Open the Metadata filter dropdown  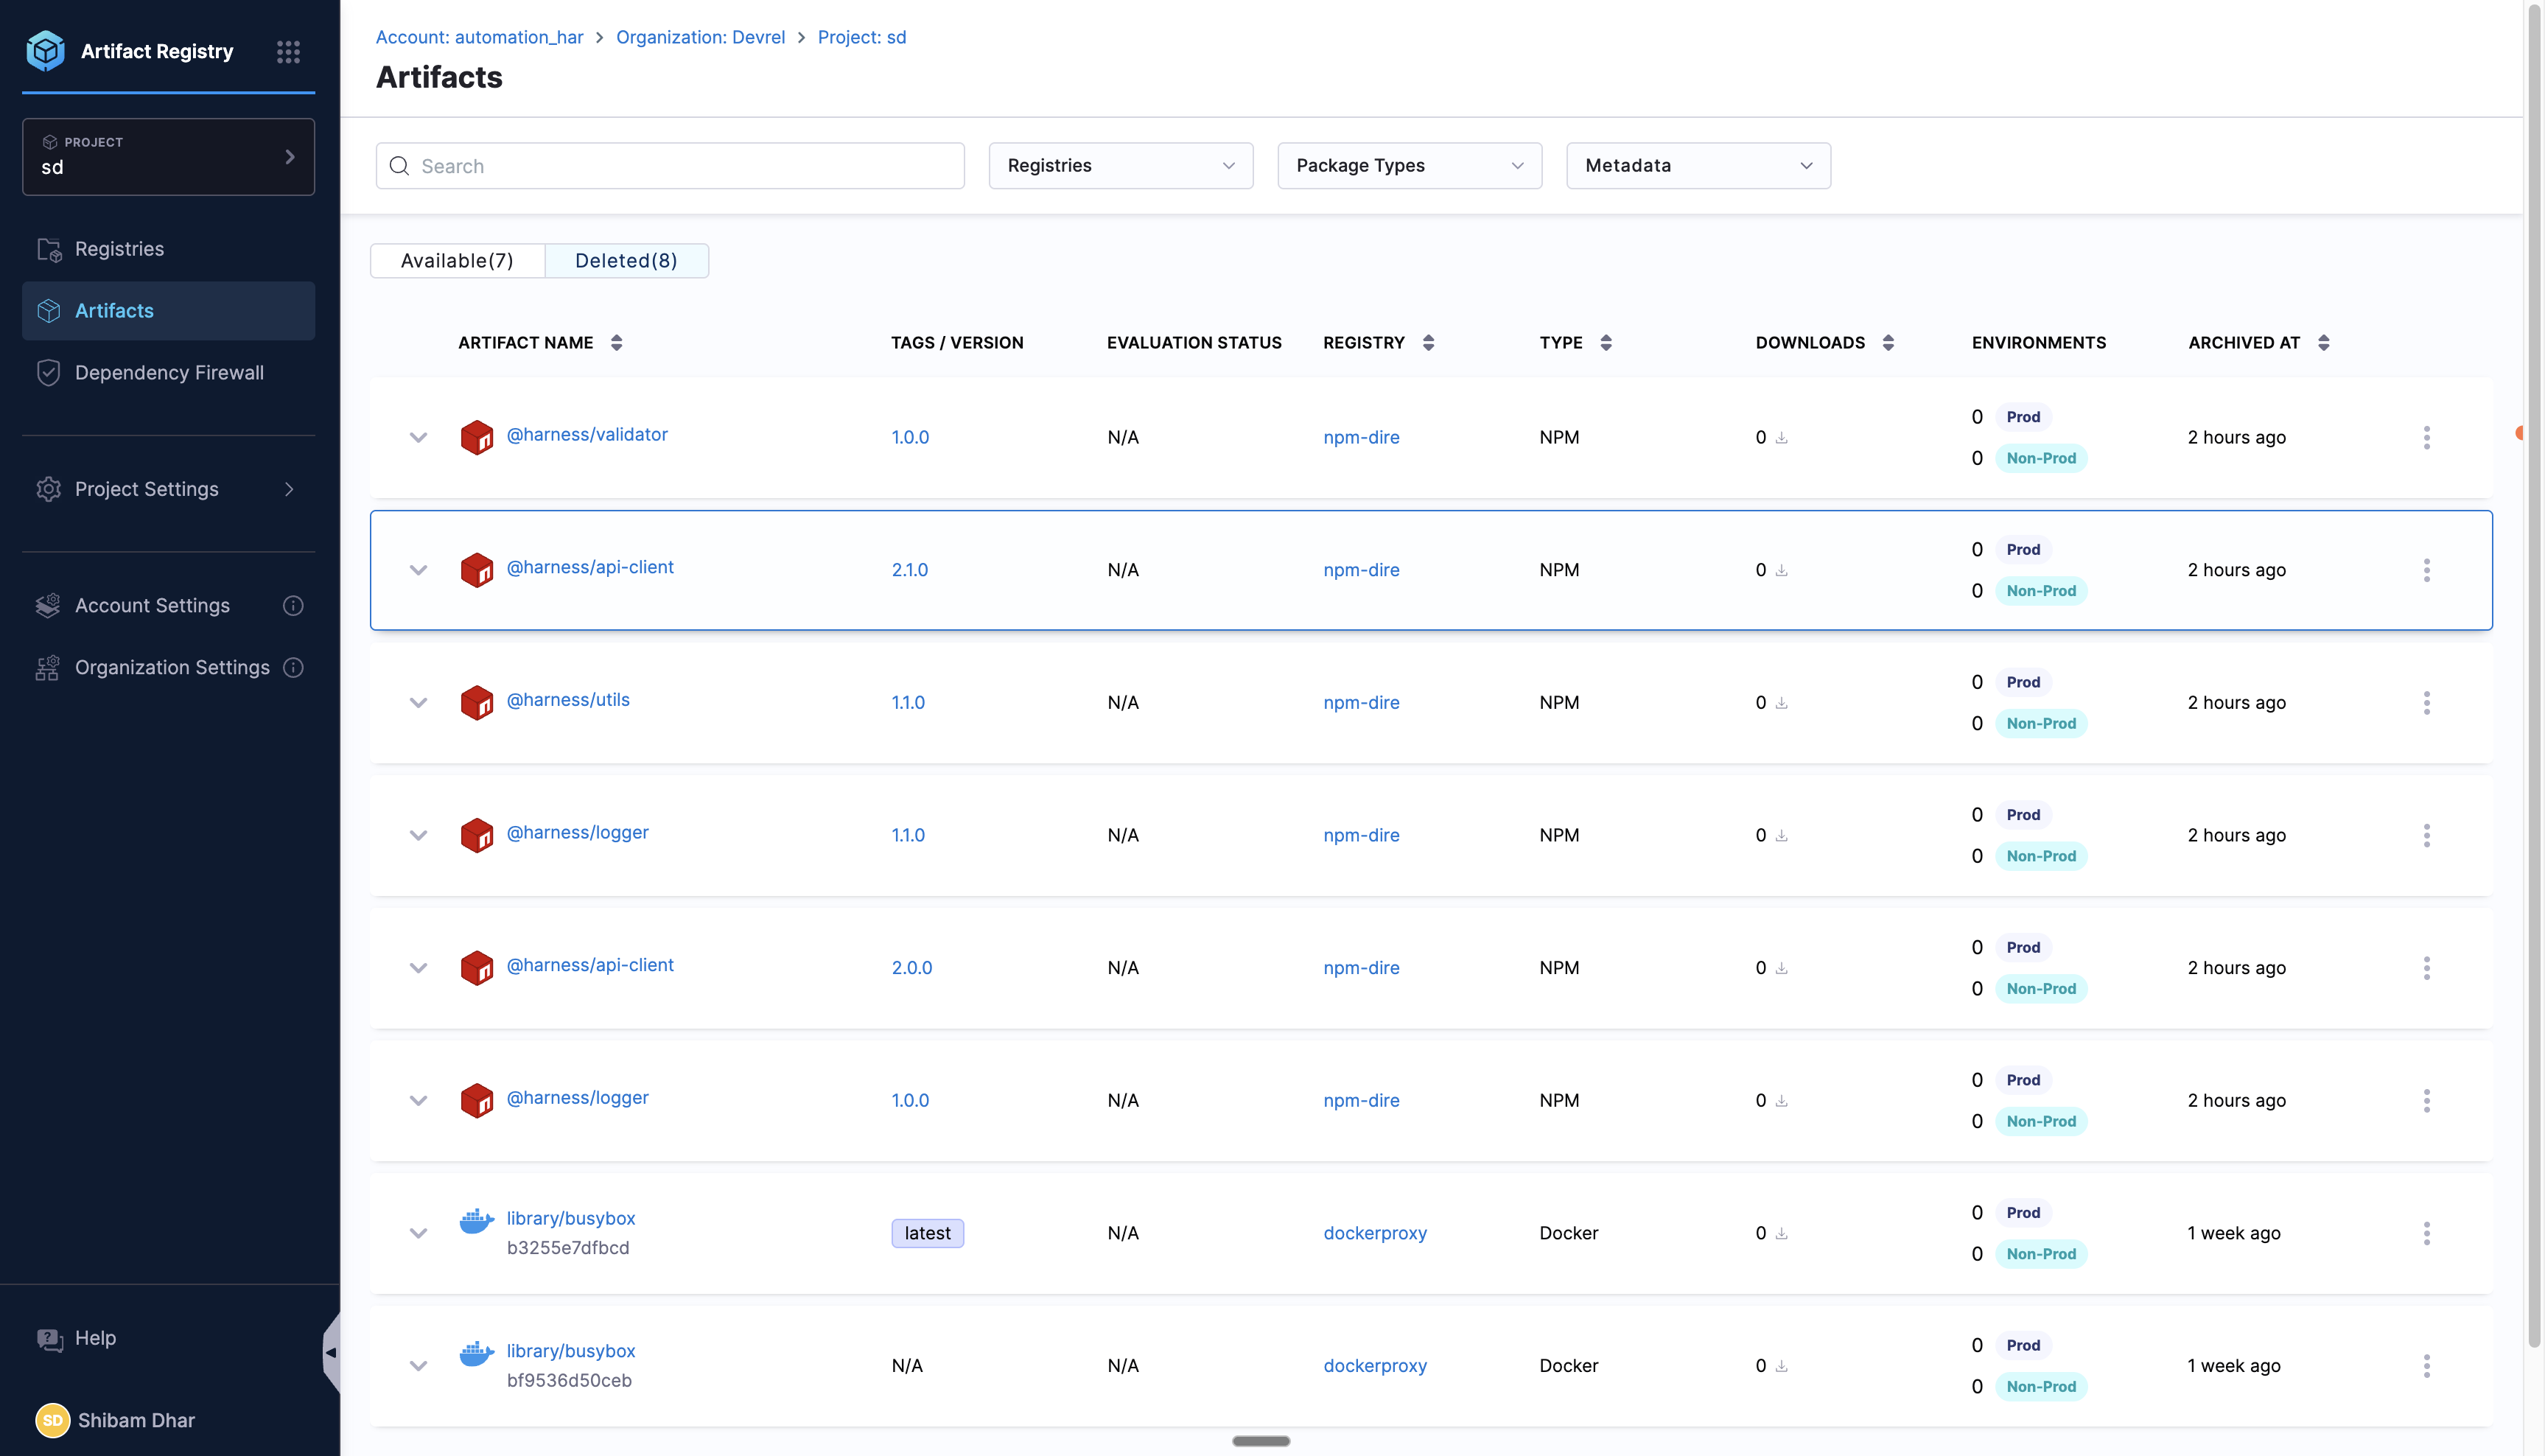pyautogui.click(x=1698, y=165)
